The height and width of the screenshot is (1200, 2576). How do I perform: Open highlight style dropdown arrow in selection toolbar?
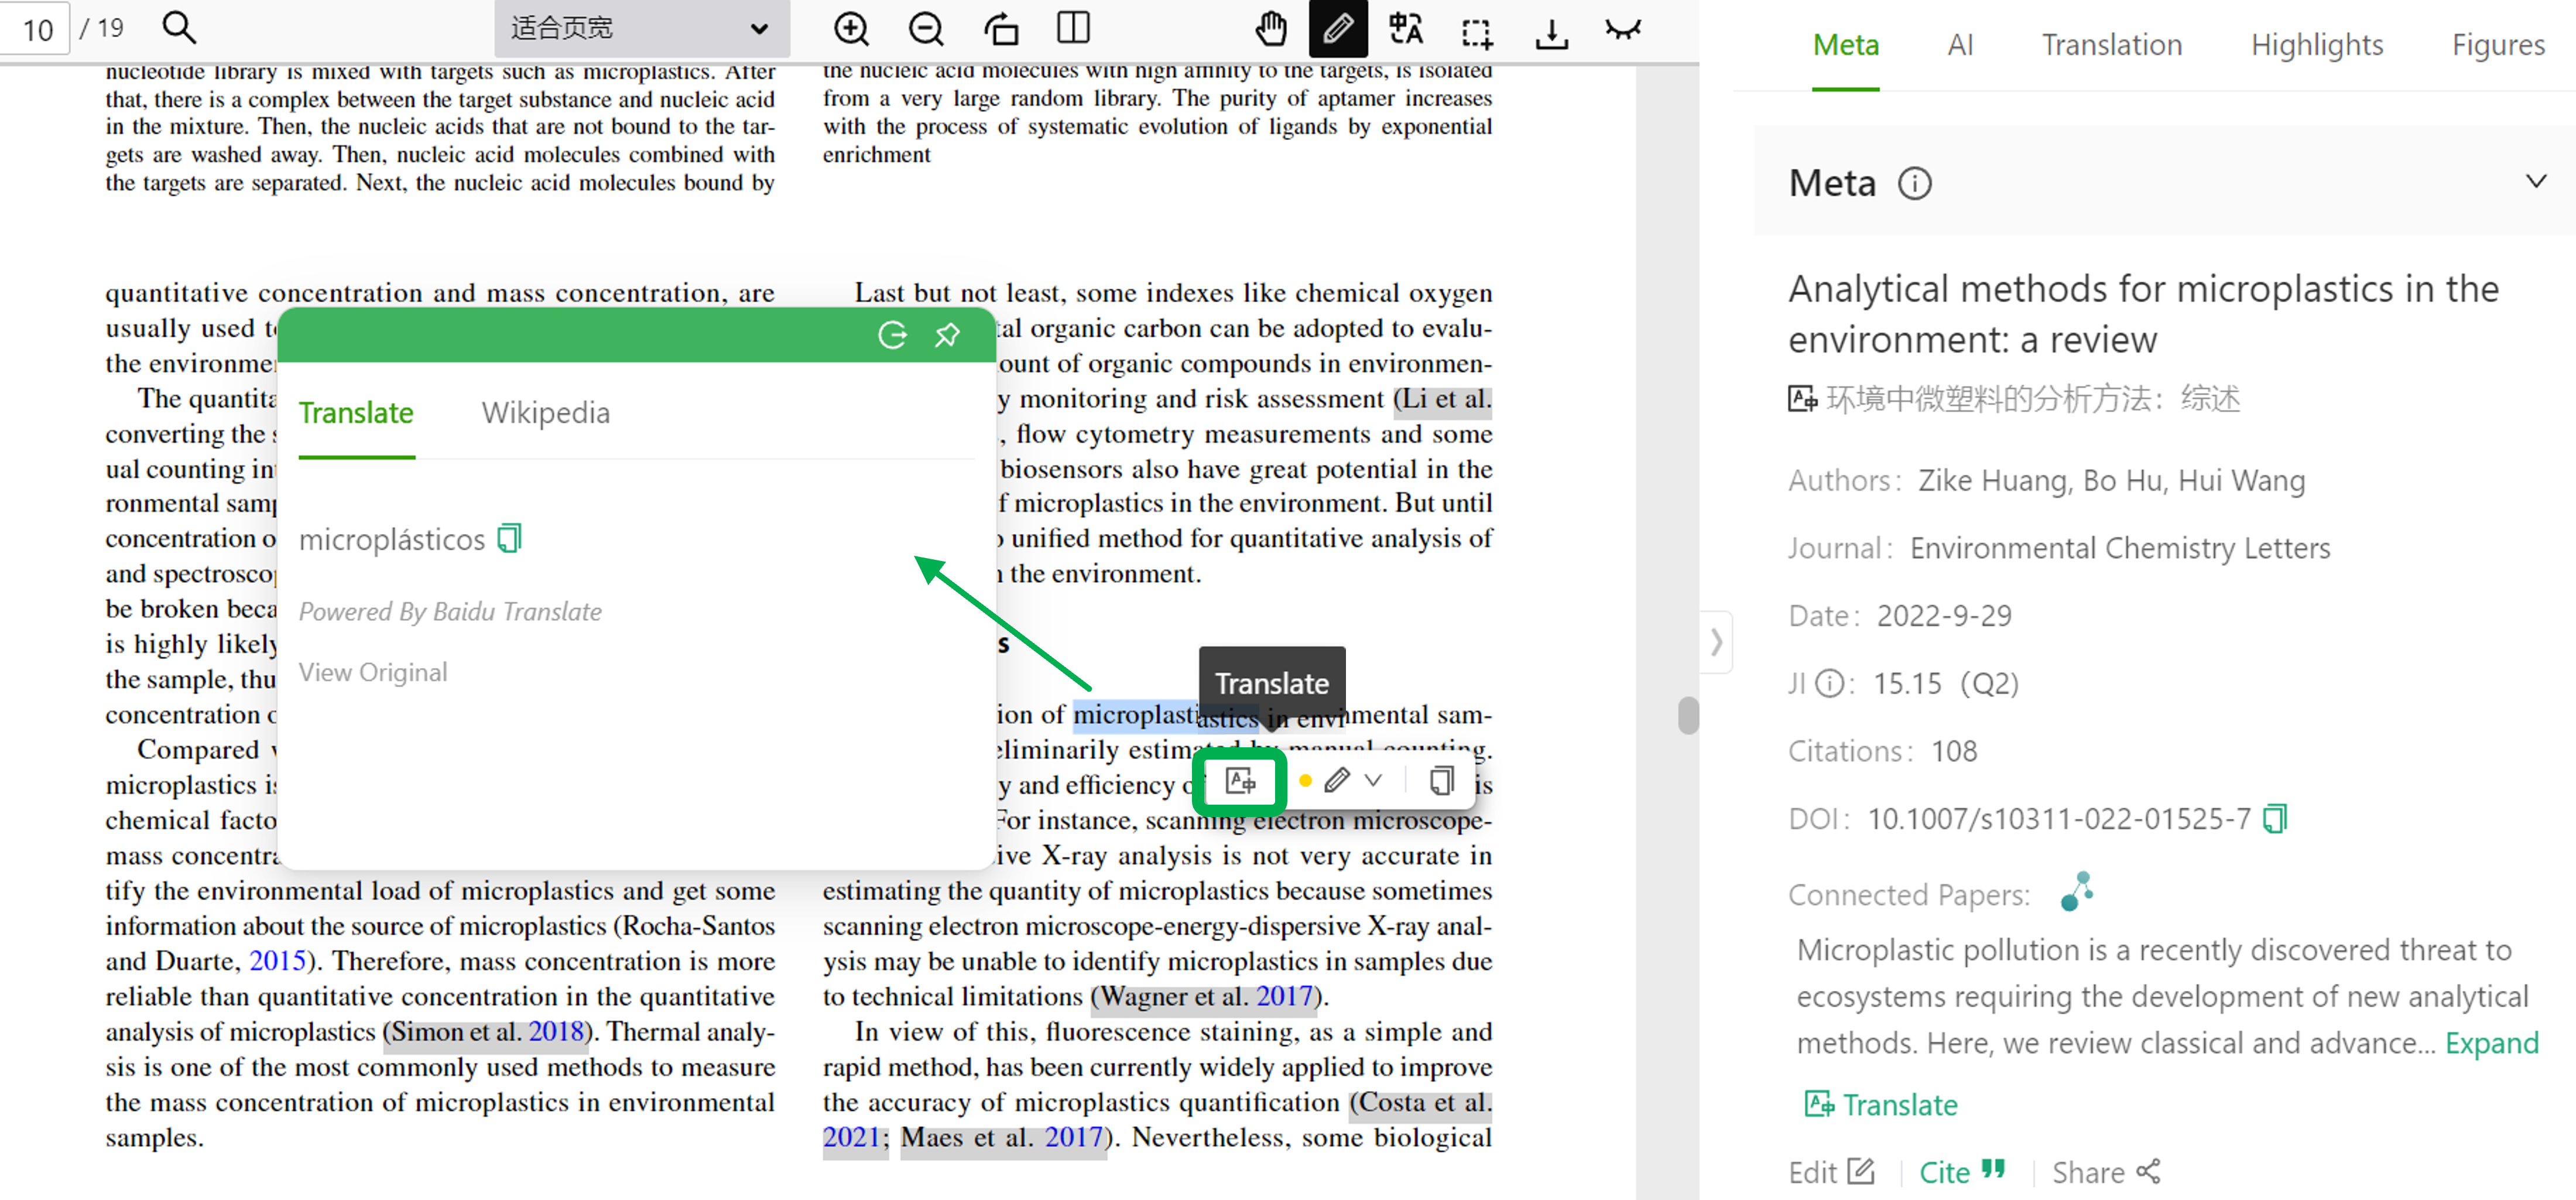(1374, 780)
